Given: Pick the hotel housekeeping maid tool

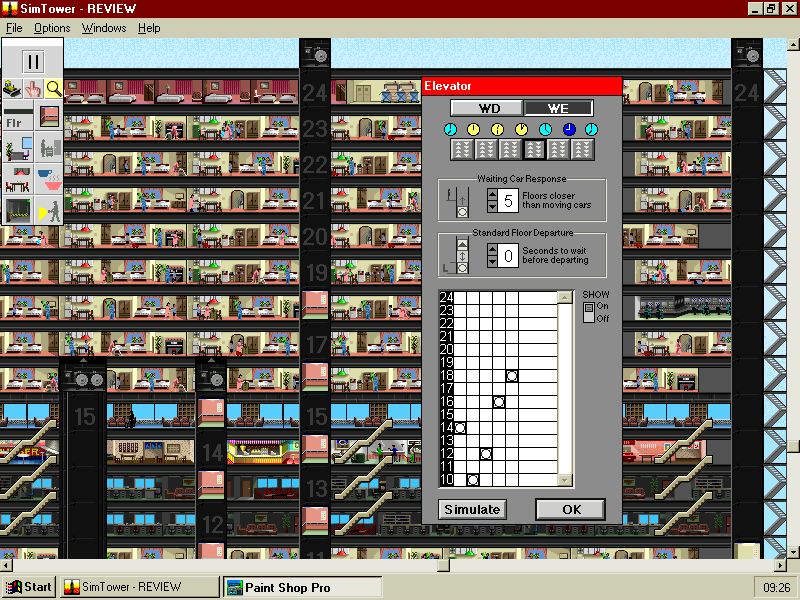Looking at the screenshot, I should point(49,148).
